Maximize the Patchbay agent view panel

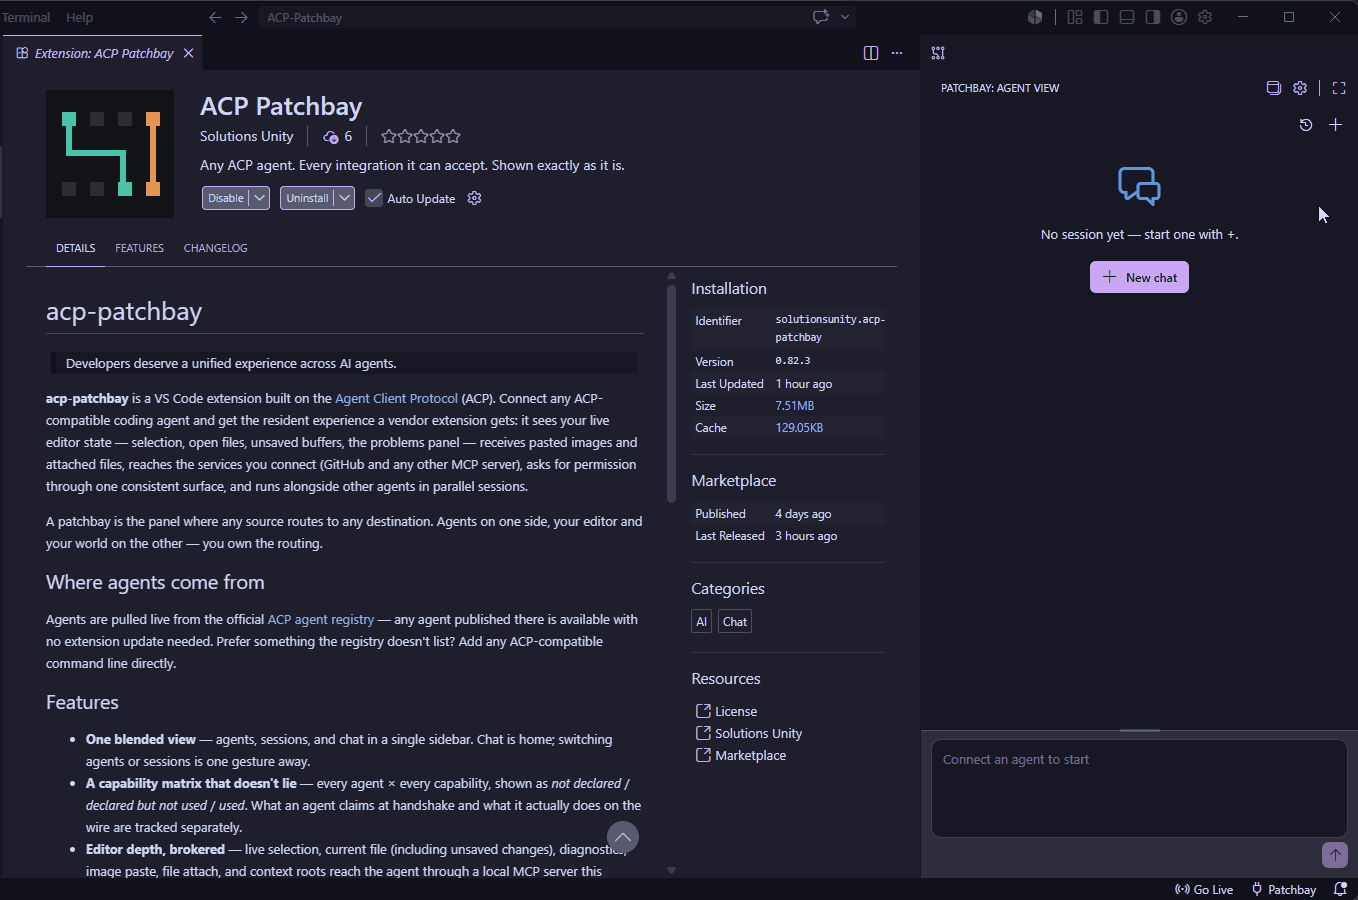1339,88
